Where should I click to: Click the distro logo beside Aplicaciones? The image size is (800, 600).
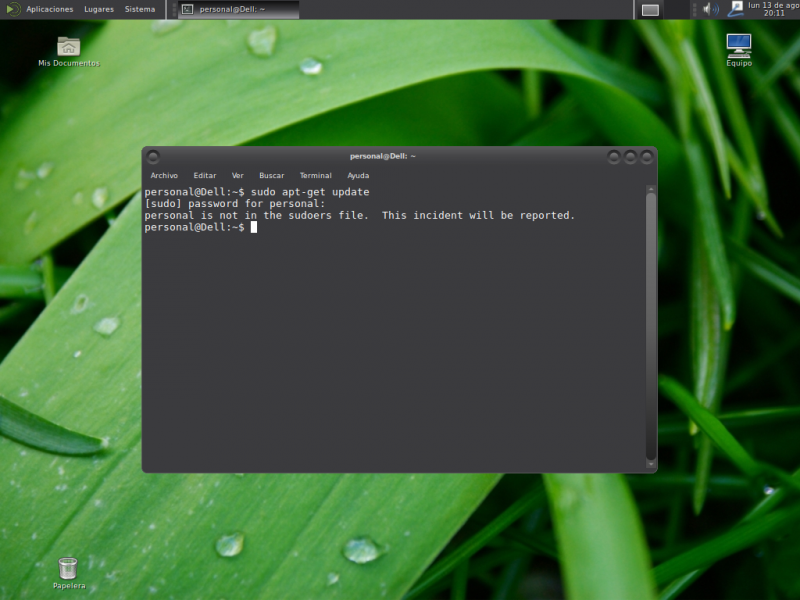[x=10, y=9]
